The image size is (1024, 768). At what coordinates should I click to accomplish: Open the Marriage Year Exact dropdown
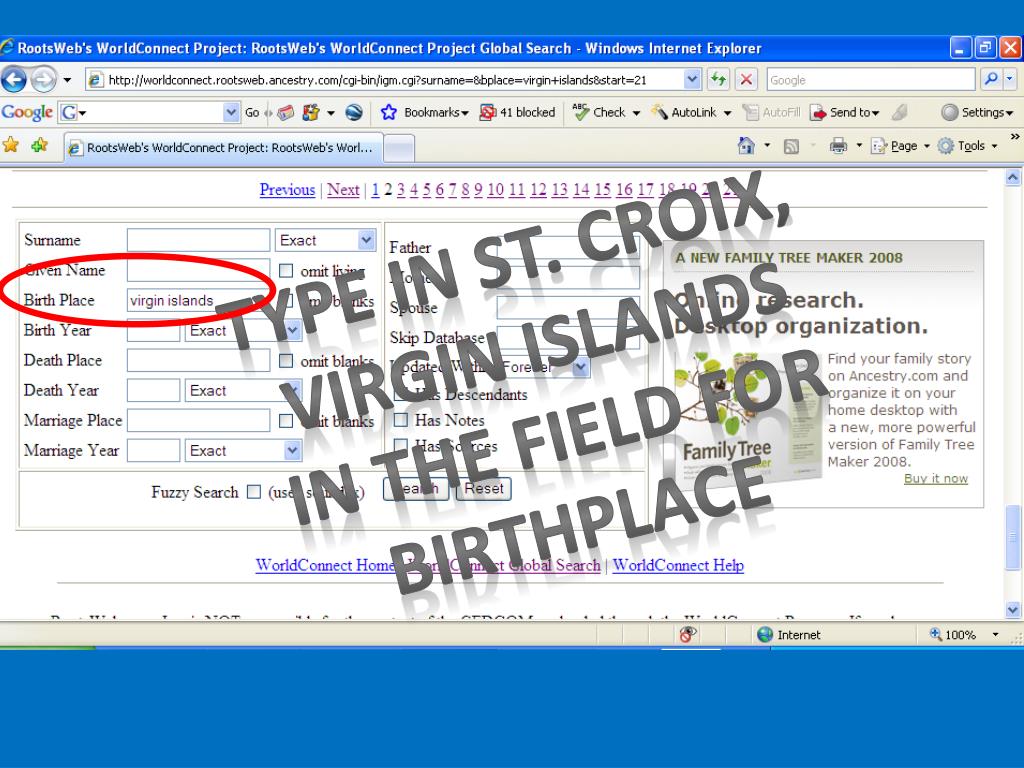pos(292,450)
